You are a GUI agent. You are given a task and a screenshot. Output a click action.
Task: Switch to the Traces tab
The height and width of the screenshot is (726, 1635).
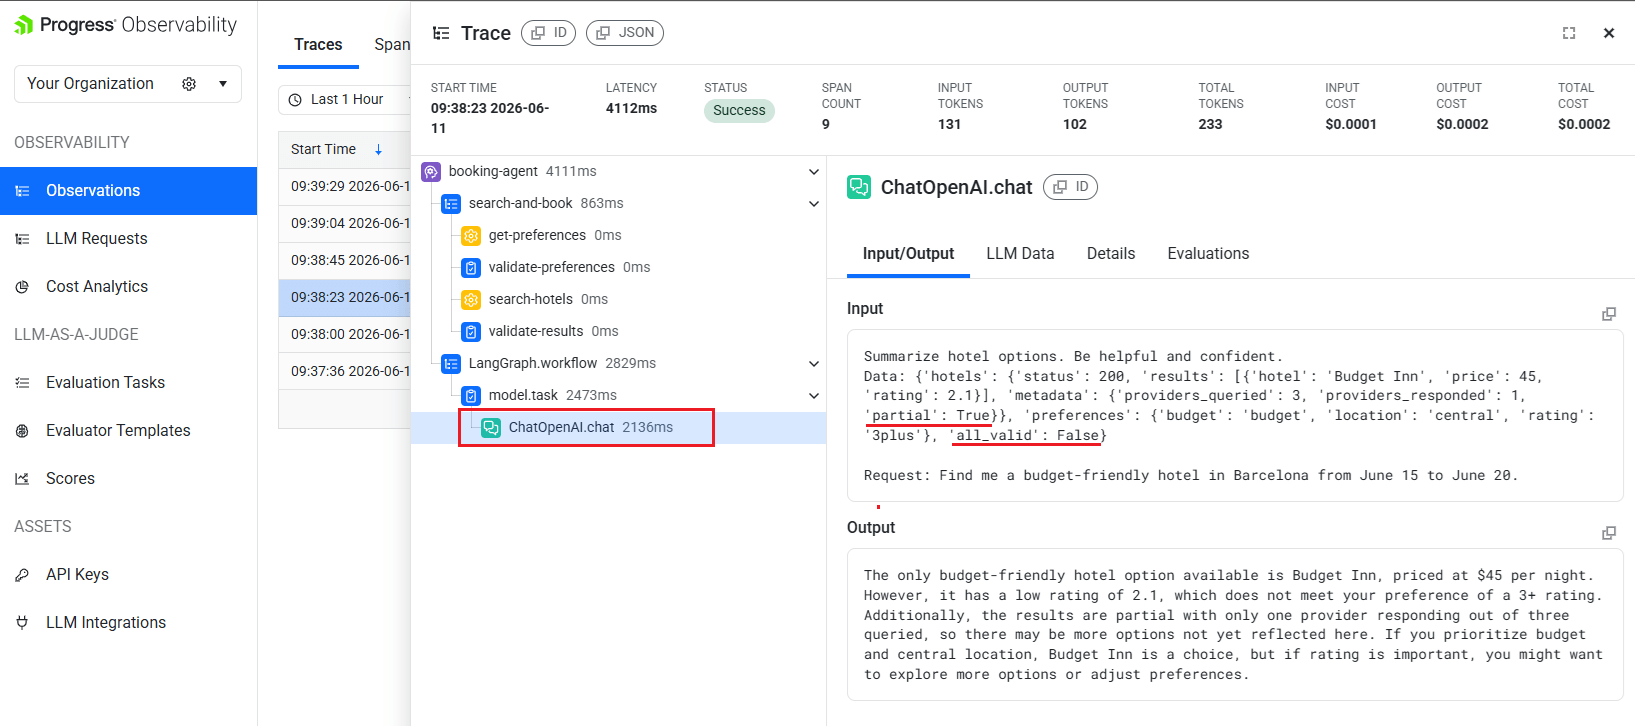[318, 45]
